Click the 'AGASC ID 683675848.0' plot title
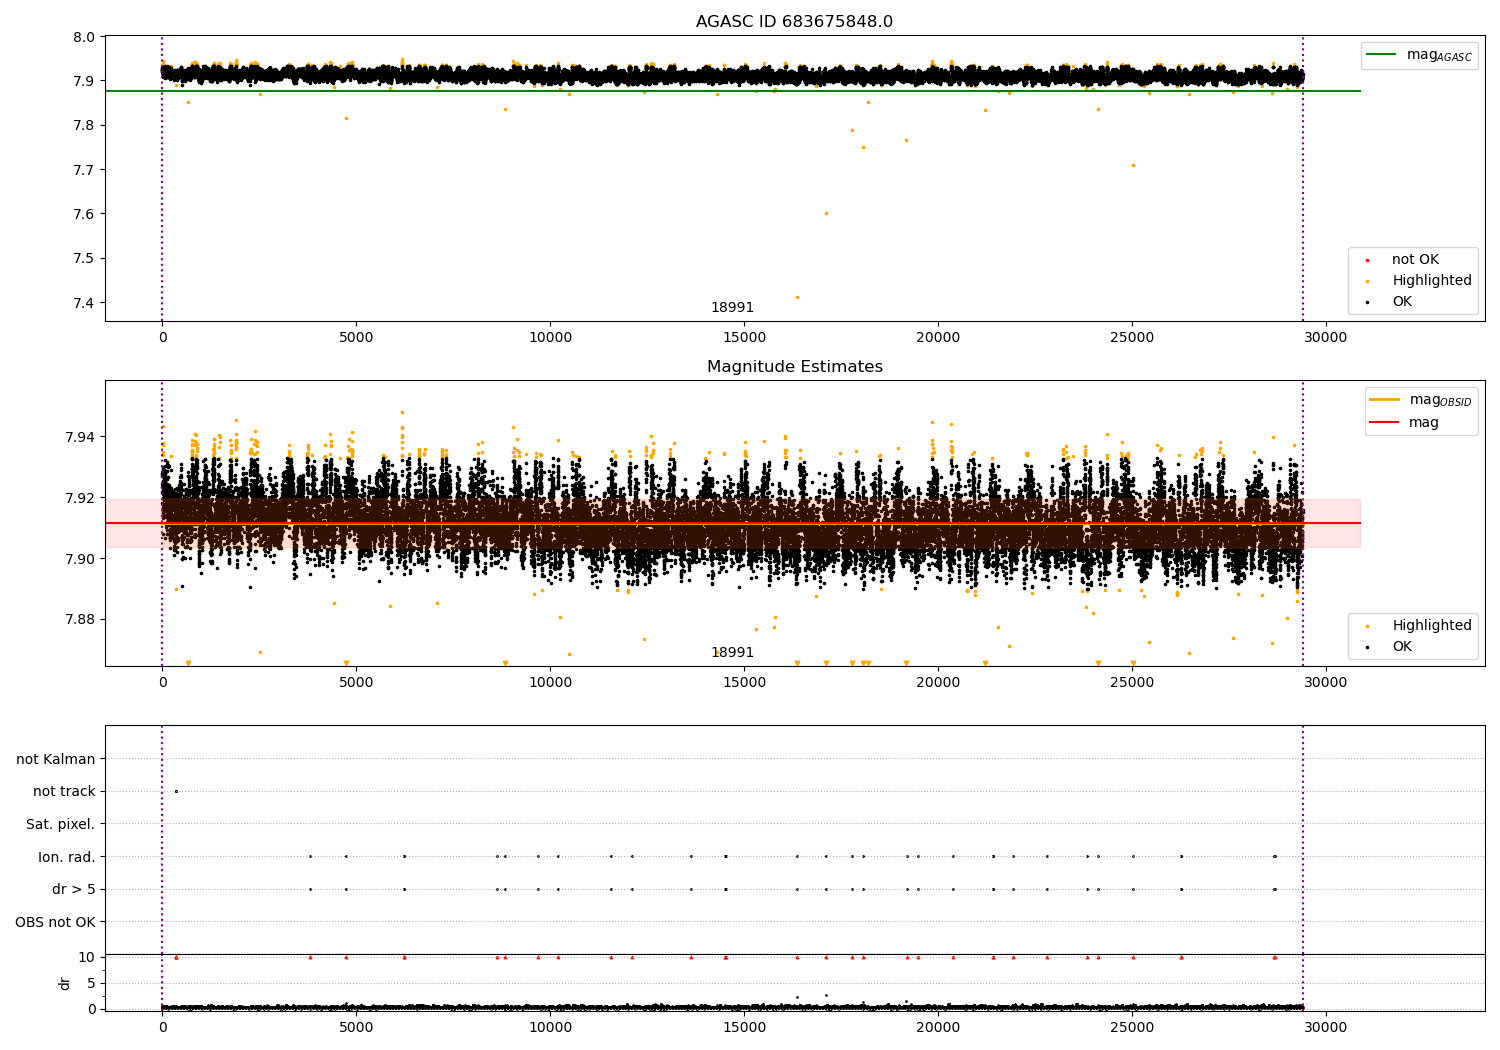1500x1050 pixels. pyautogui.click(x=794, y=22)
